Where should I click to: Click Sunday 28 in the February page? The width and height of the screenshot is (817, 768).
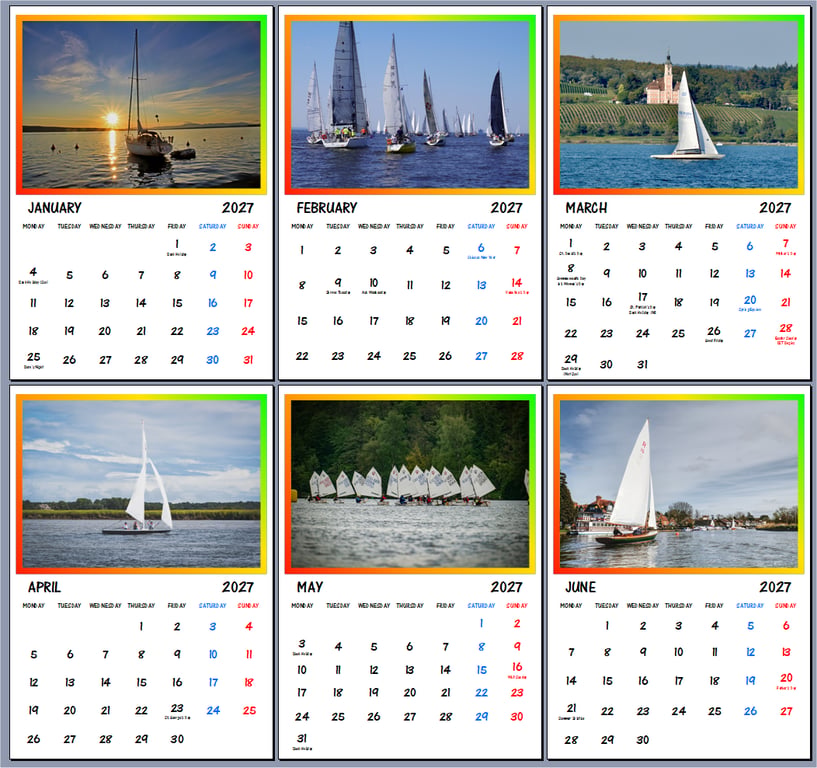(x=516, y=356)
